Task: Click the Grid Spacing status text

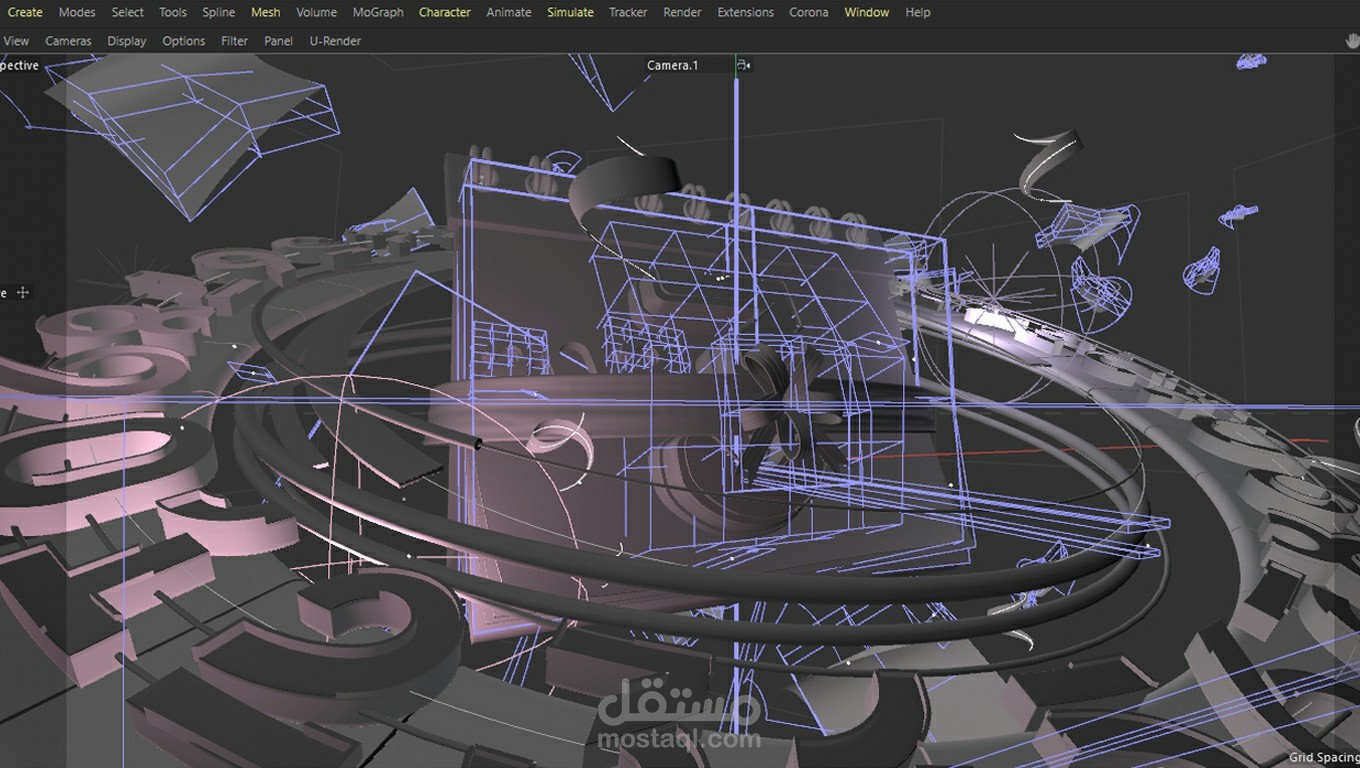Action: (1324, 758)
